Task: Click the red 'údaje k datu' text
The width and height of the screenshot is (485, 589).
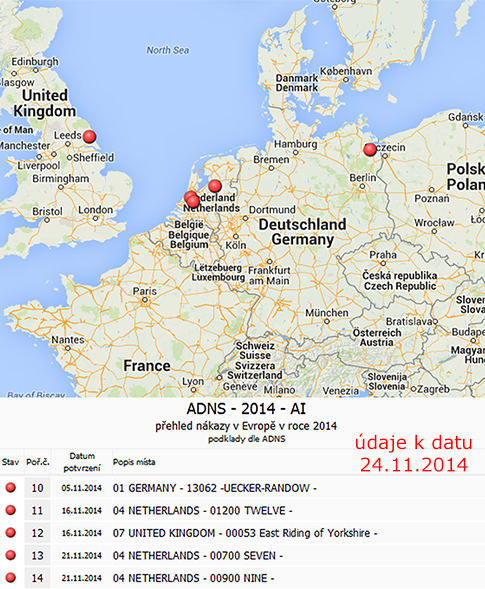Action: [x=414, y=442]
